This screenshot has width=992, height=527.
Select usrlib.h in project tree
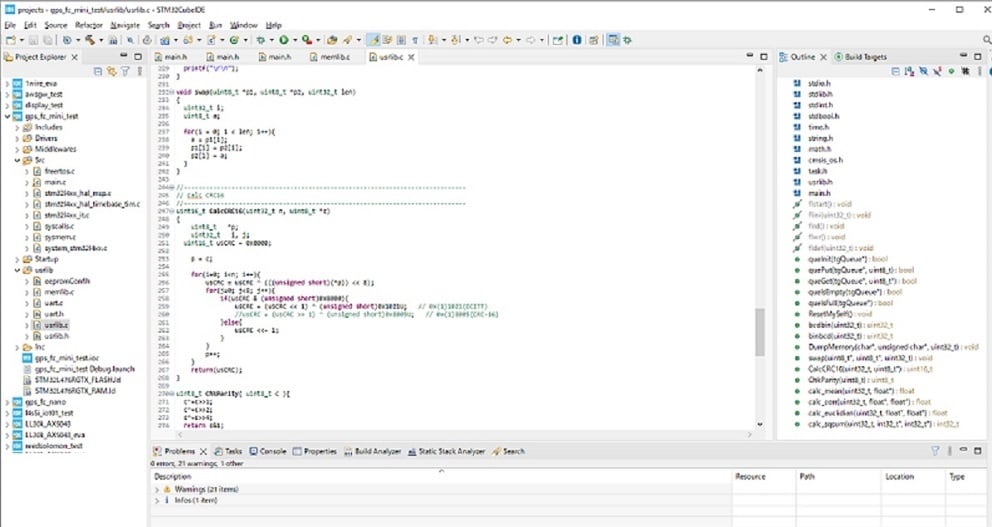point(56,336)
